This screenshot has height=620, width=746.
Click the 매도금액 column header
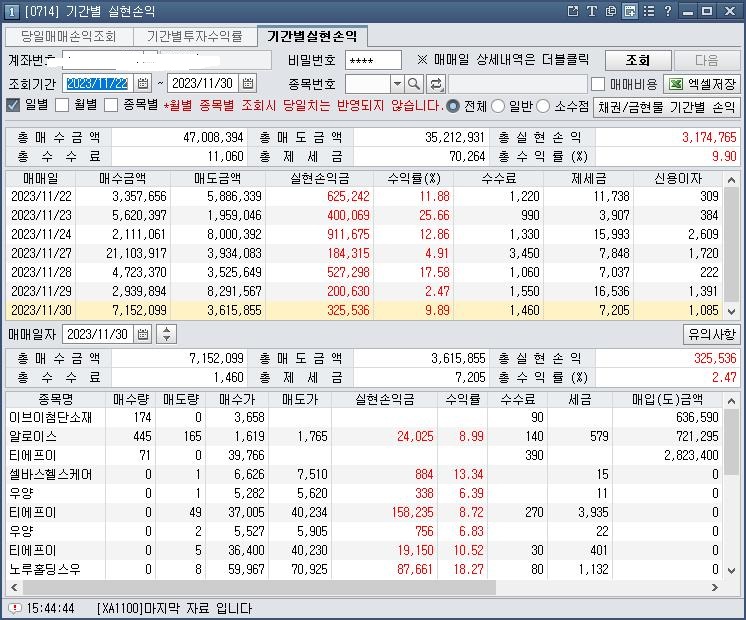(218, 178)
